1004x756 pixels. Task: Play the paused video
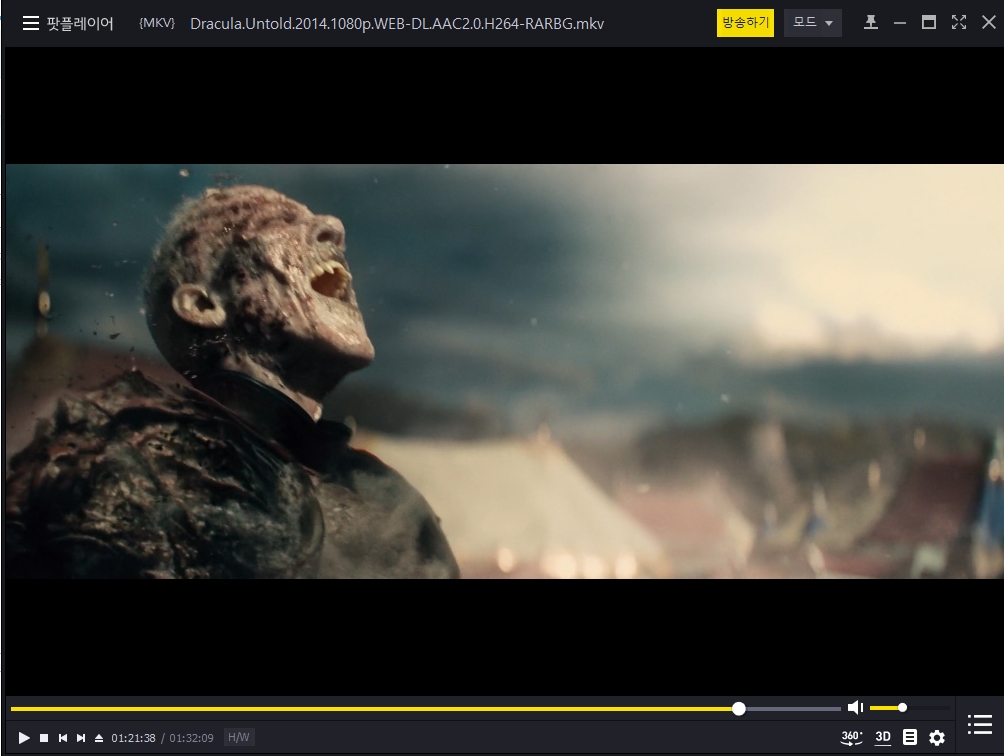pyautogui.click(x=24, y=738)
